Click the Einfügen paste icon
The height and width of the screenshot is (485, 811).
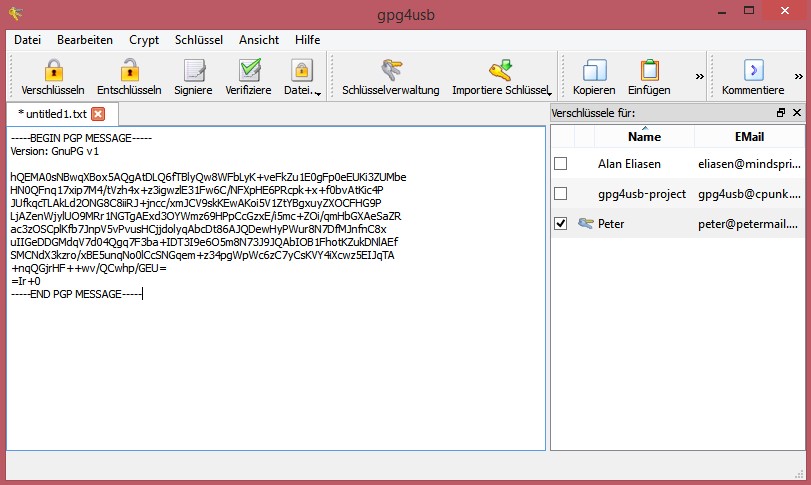pyautogui.click(x=649, y=71)
